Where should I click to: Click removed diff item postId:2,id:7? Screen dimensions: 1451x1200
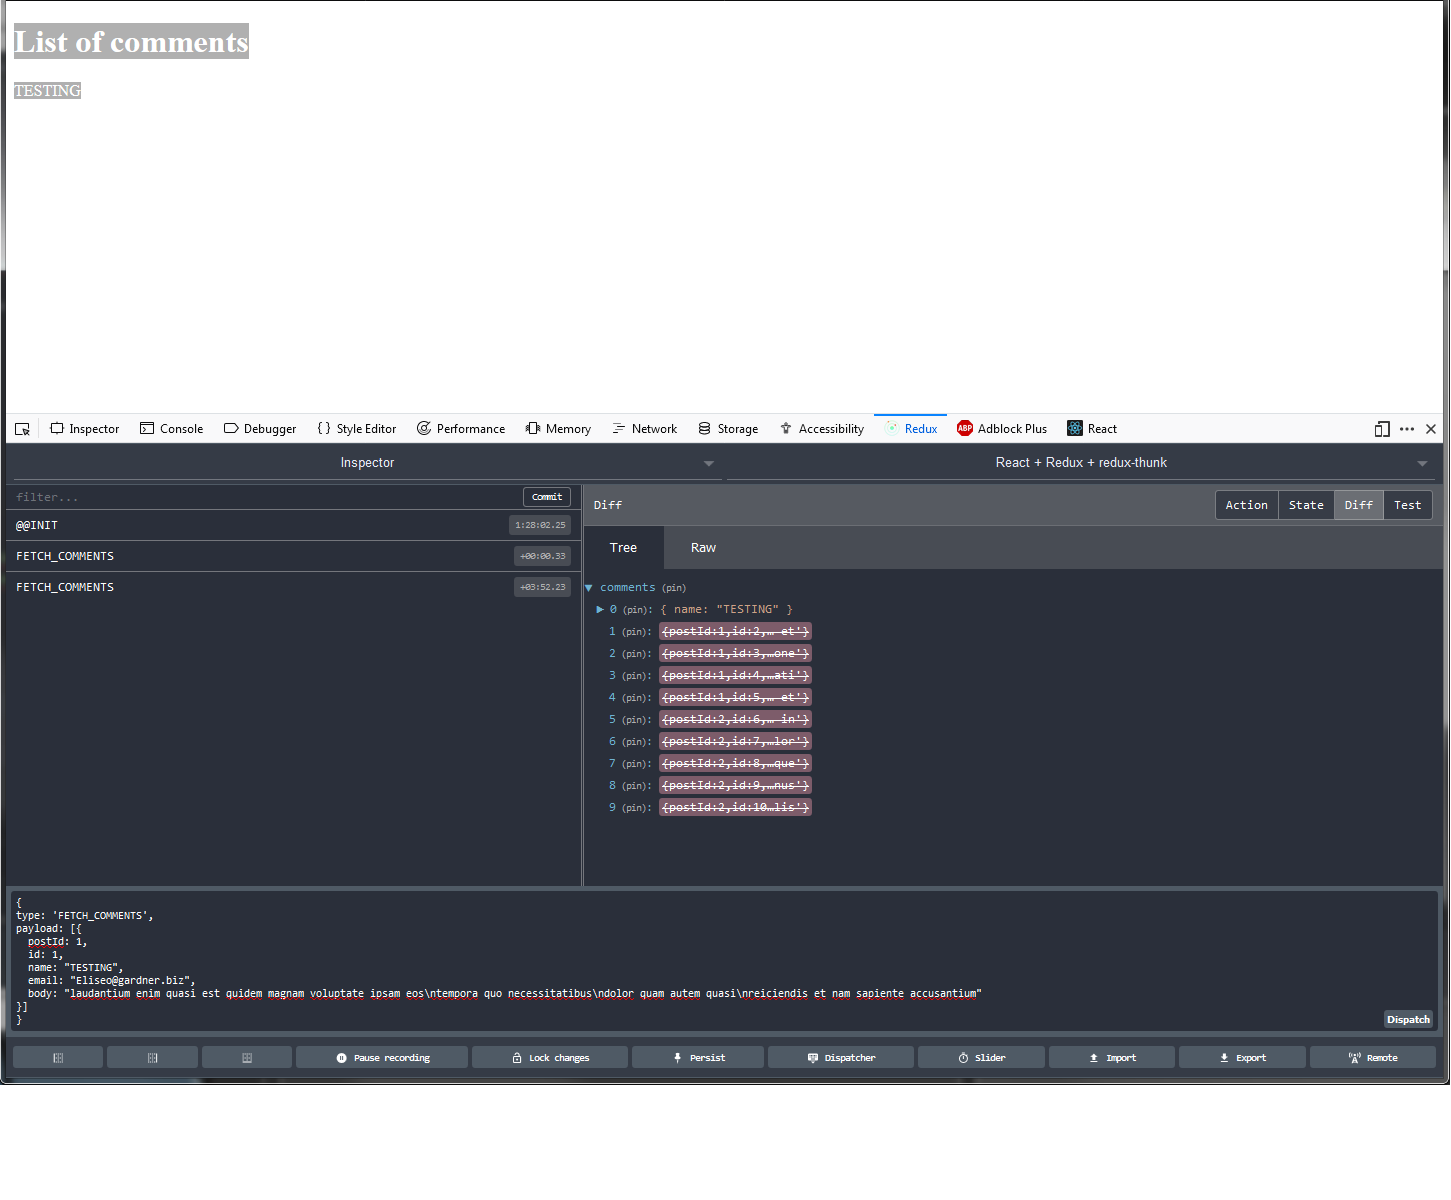[x=735, y=741]
